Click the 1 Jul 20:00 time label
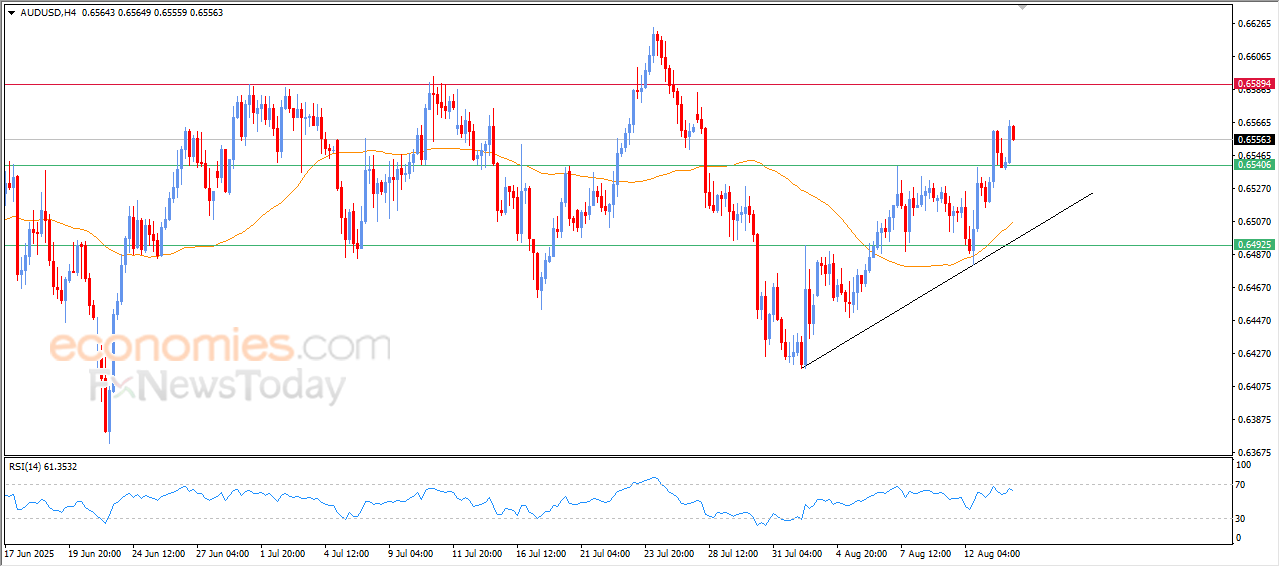 pos(284,553)
